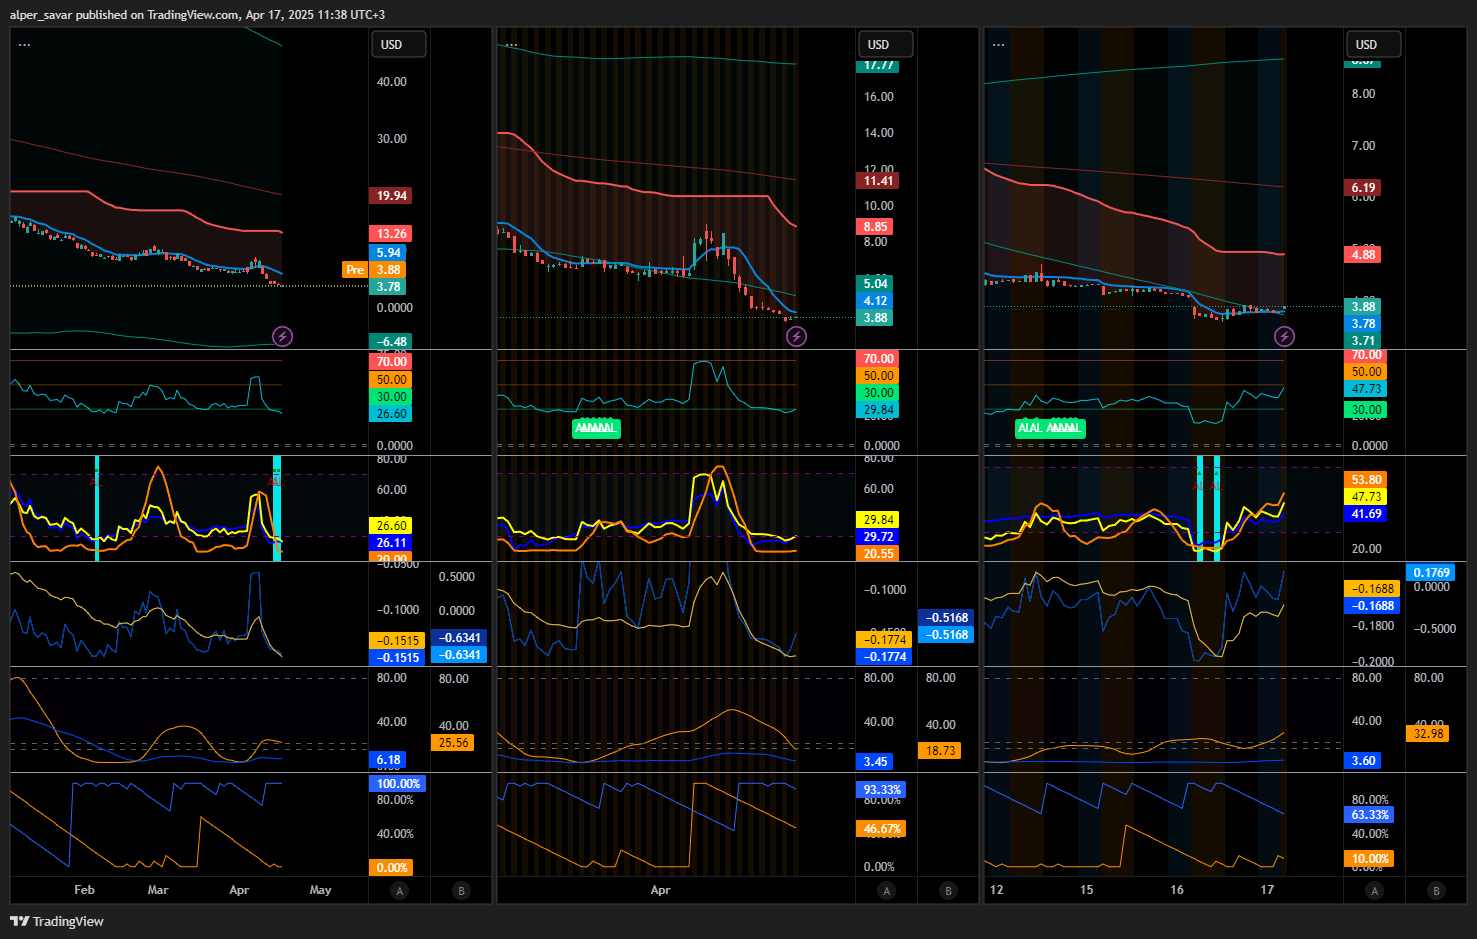
Task: Click the 29.72 blue indicator value
Action: point(878,537)
